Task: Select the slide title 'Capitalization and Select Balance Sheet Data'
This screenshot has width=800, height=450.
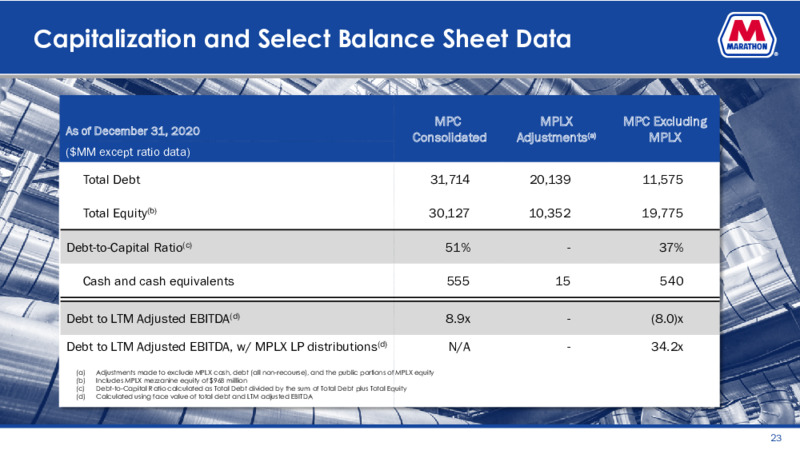Action: point(302,39)
